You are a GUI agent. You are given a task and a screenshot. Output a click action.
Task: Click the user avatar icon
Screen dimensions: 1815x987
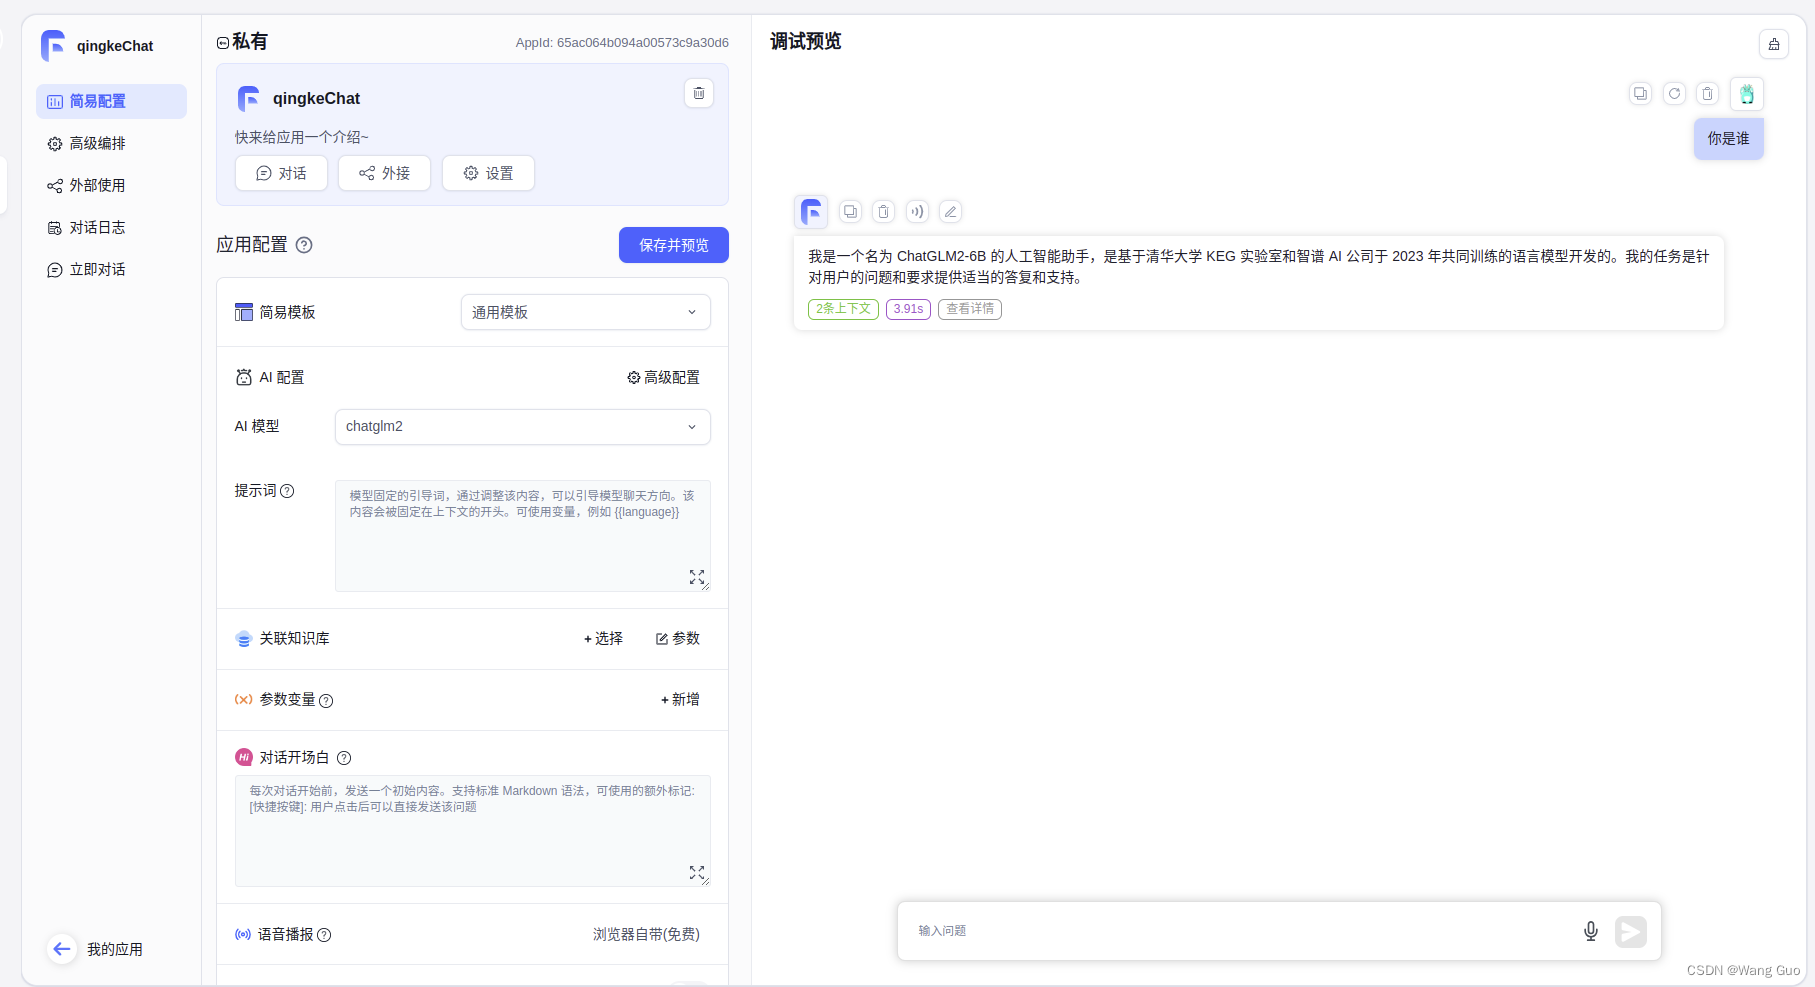(x=1747, y=94)
